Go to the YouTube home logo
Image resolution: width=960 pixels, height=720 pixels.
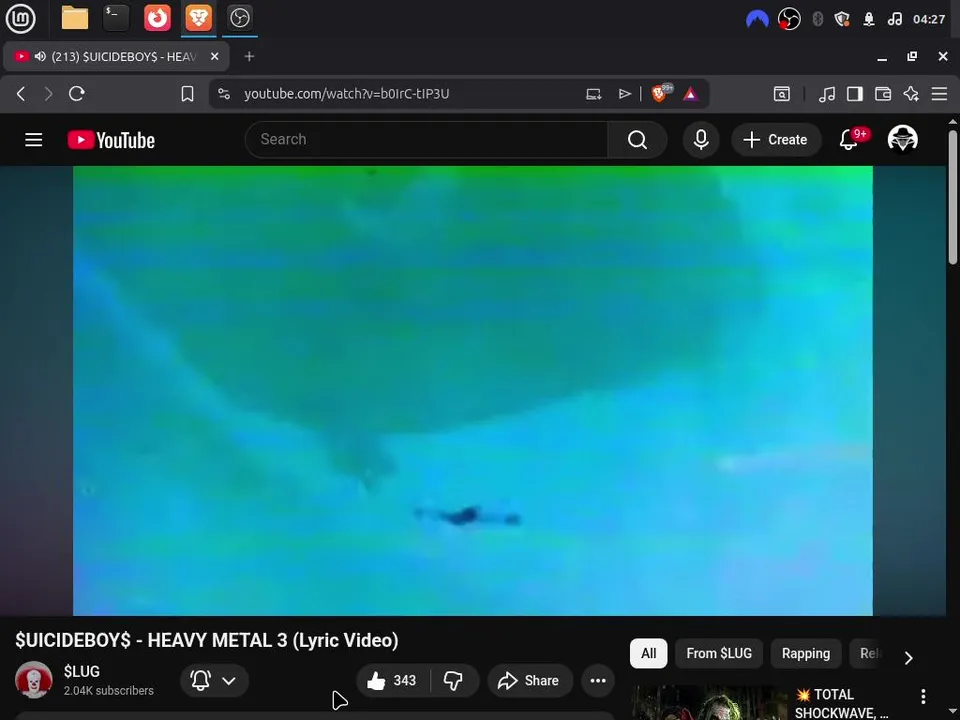[111, 140]
